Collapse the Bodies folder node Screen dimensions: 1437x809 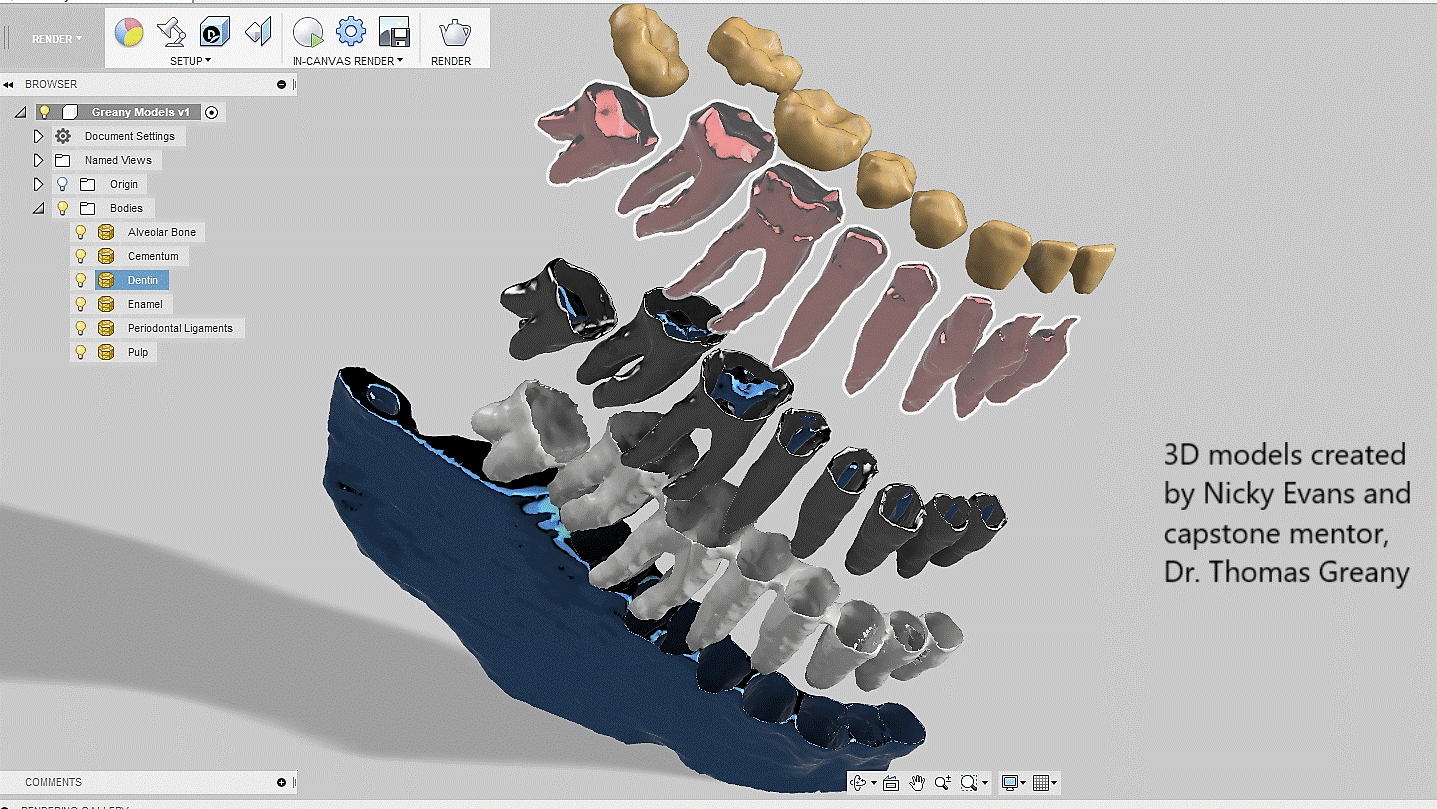point(39,208)
